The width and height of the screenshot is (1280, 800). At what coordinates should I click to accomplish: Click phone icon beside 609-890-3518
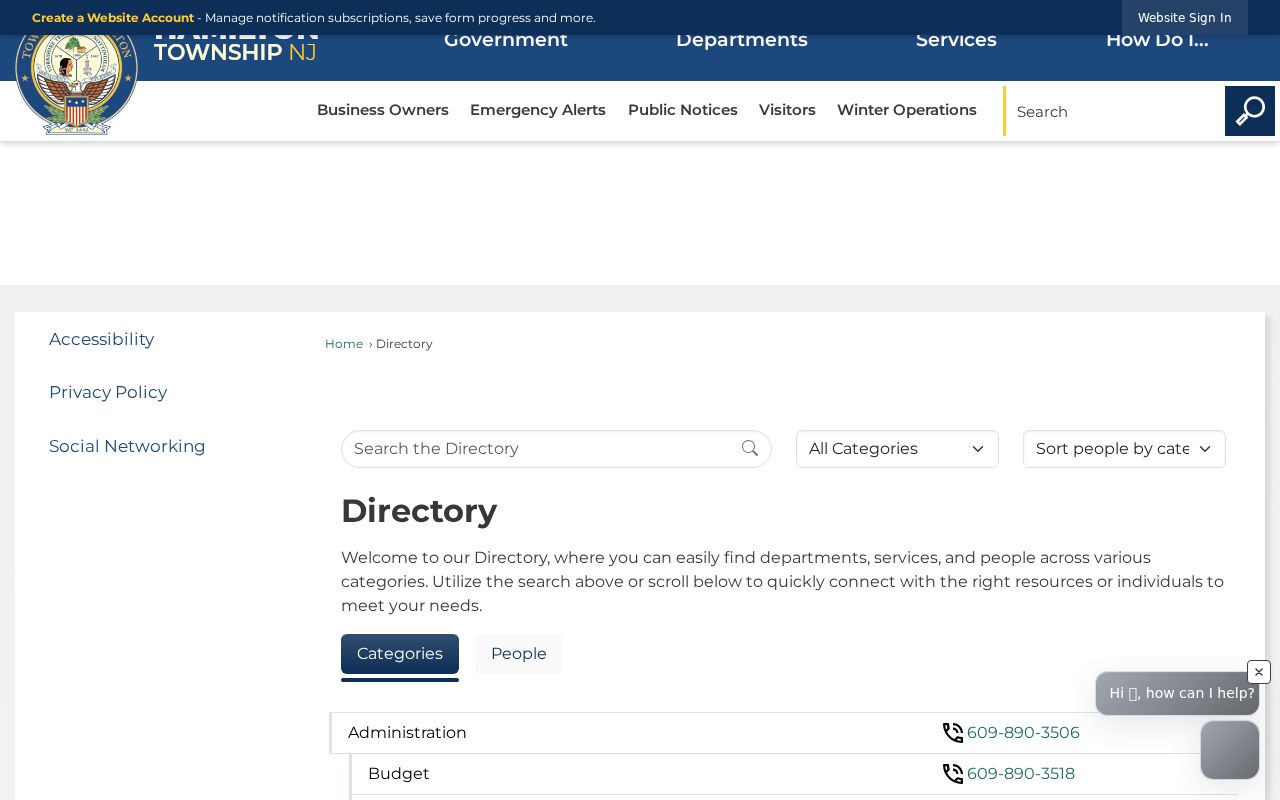coord(953,774)
